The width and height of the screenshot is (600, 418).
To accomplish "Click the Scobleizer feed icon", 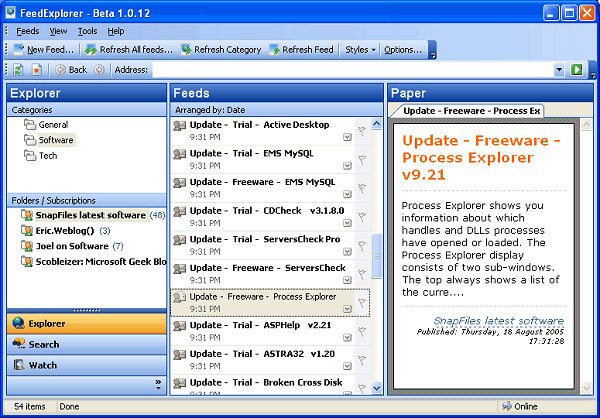I will (x=27, y=262).
